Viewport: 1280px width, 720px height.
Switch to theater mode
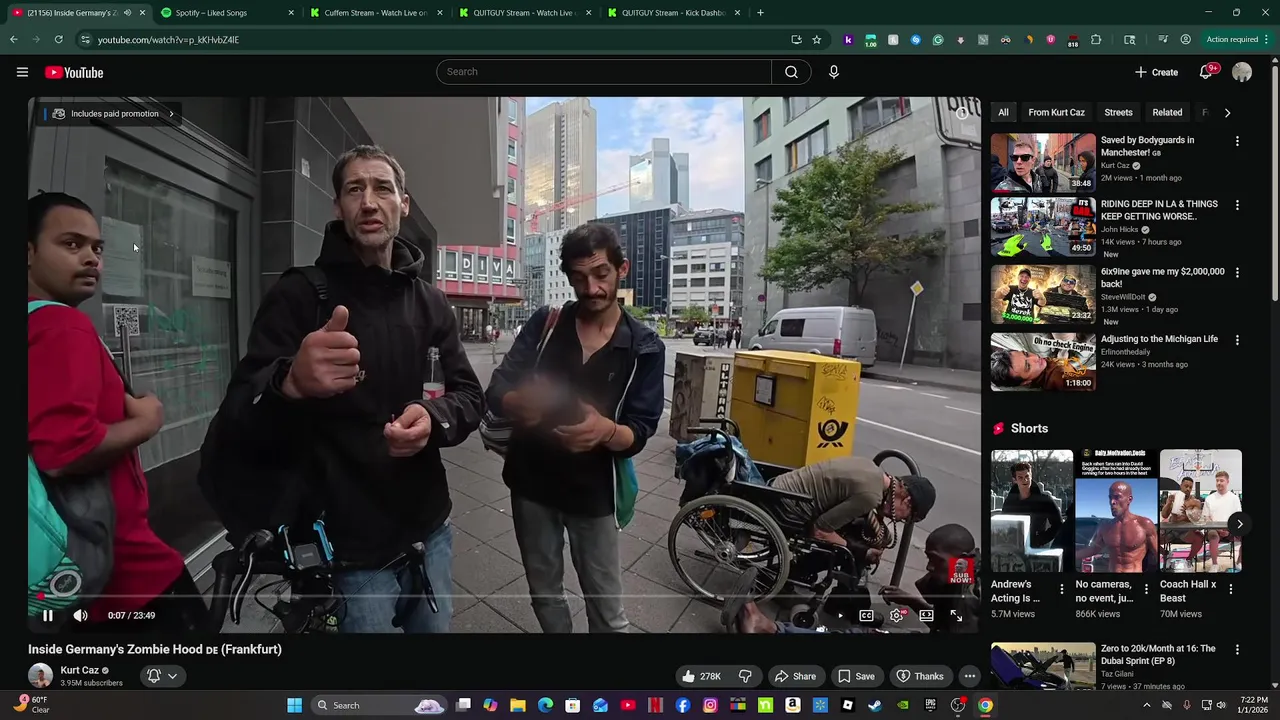pyautogui.click(x=927, y=616)
